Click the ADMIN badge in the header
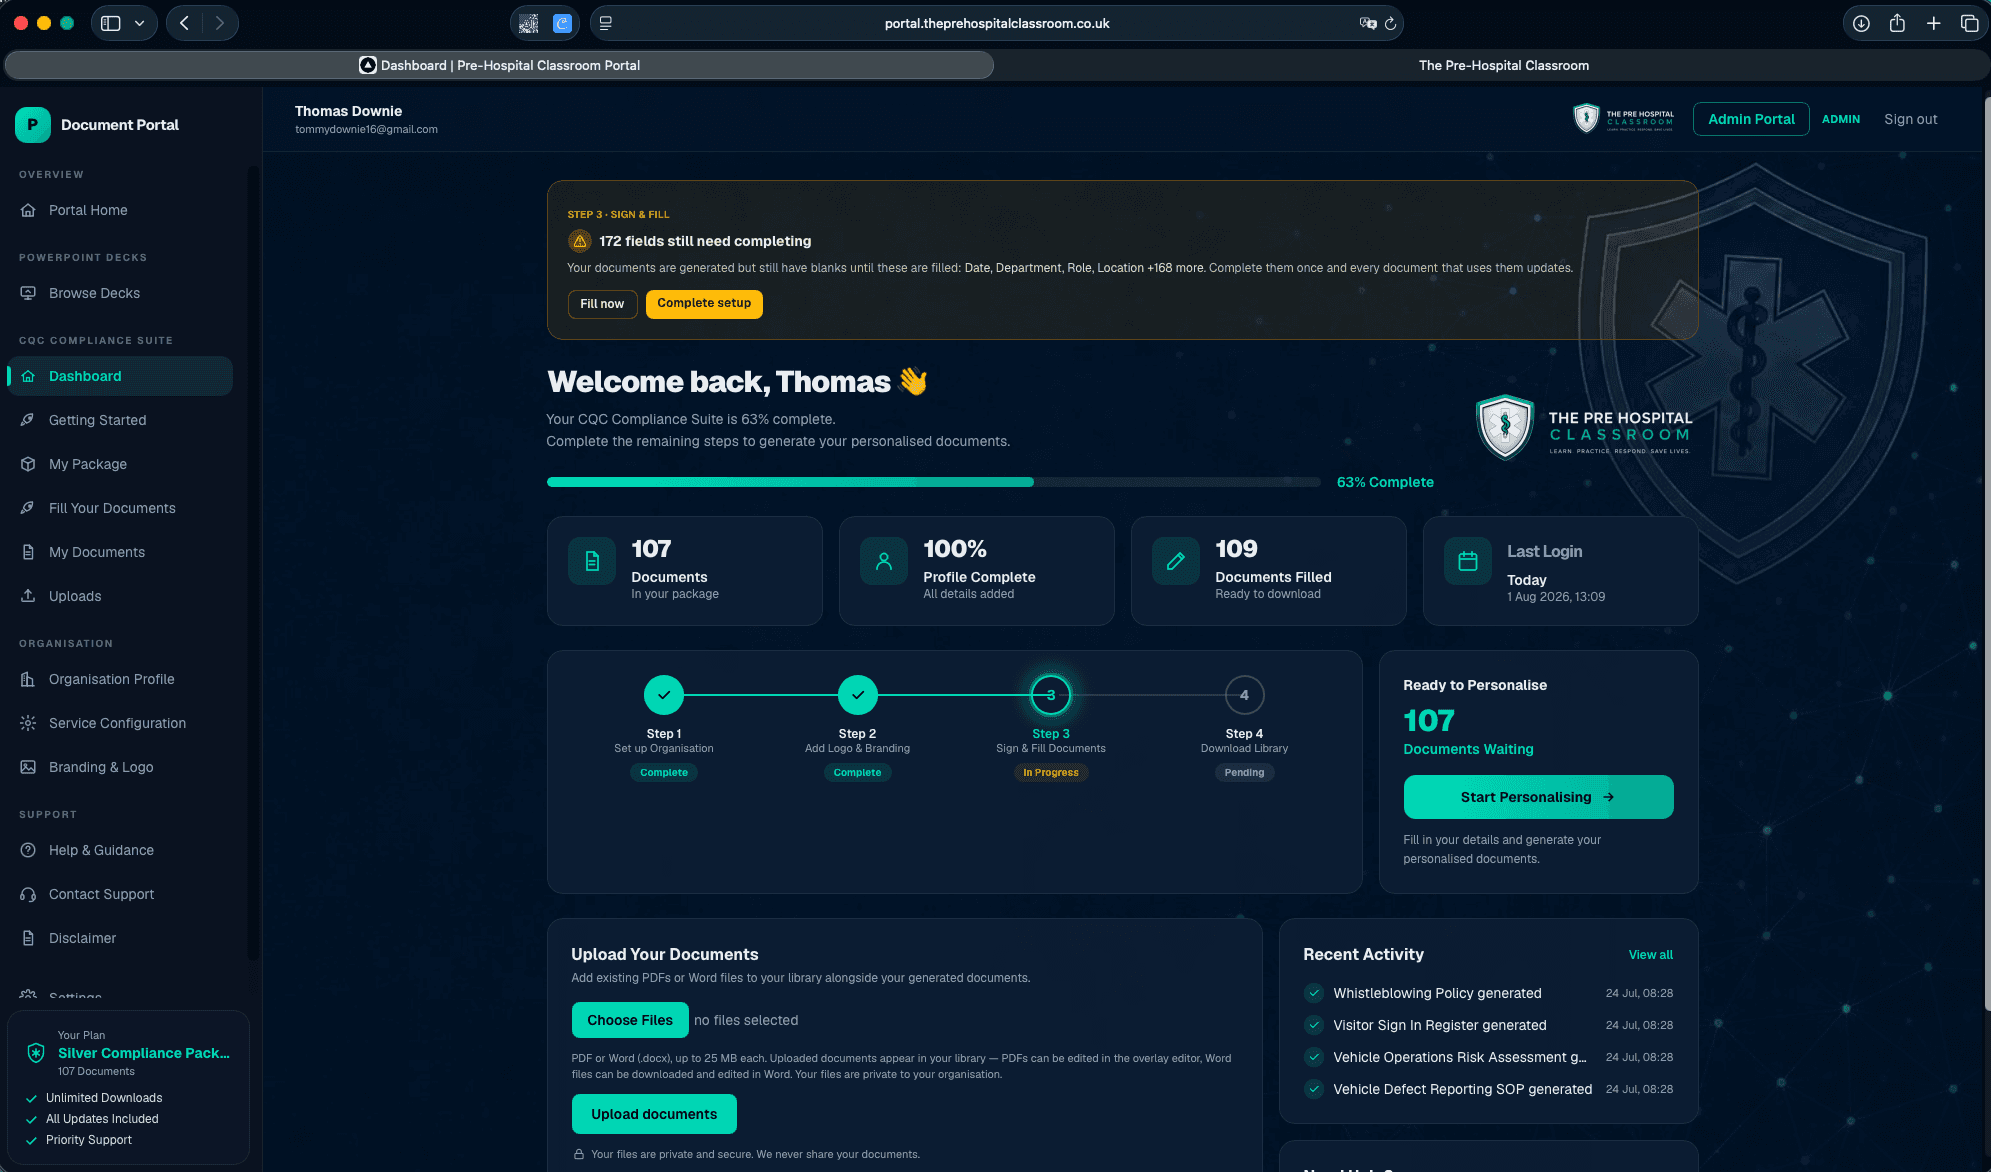 click(1840, 119)
